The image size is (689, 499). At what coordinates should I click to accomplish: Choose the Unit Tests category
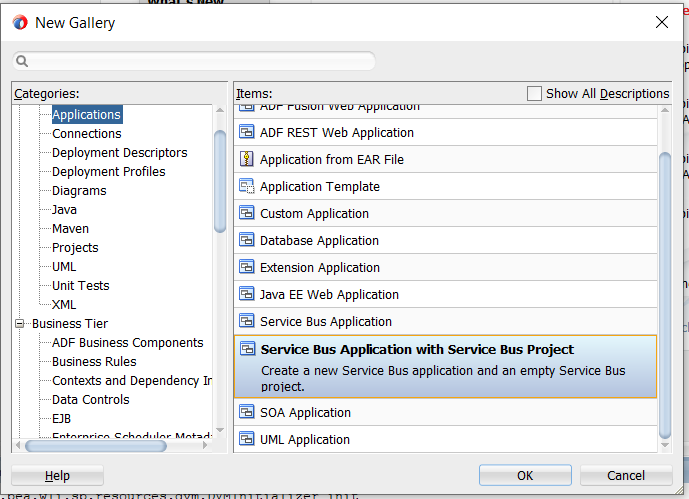80,285
